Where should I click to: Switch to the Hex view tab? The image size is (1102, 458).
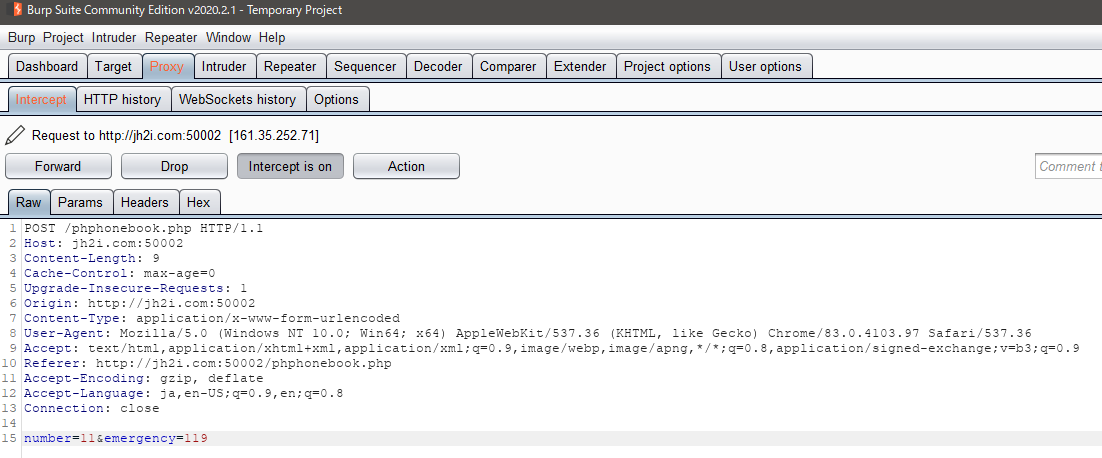pyautogui.click(x=199, y=202)
